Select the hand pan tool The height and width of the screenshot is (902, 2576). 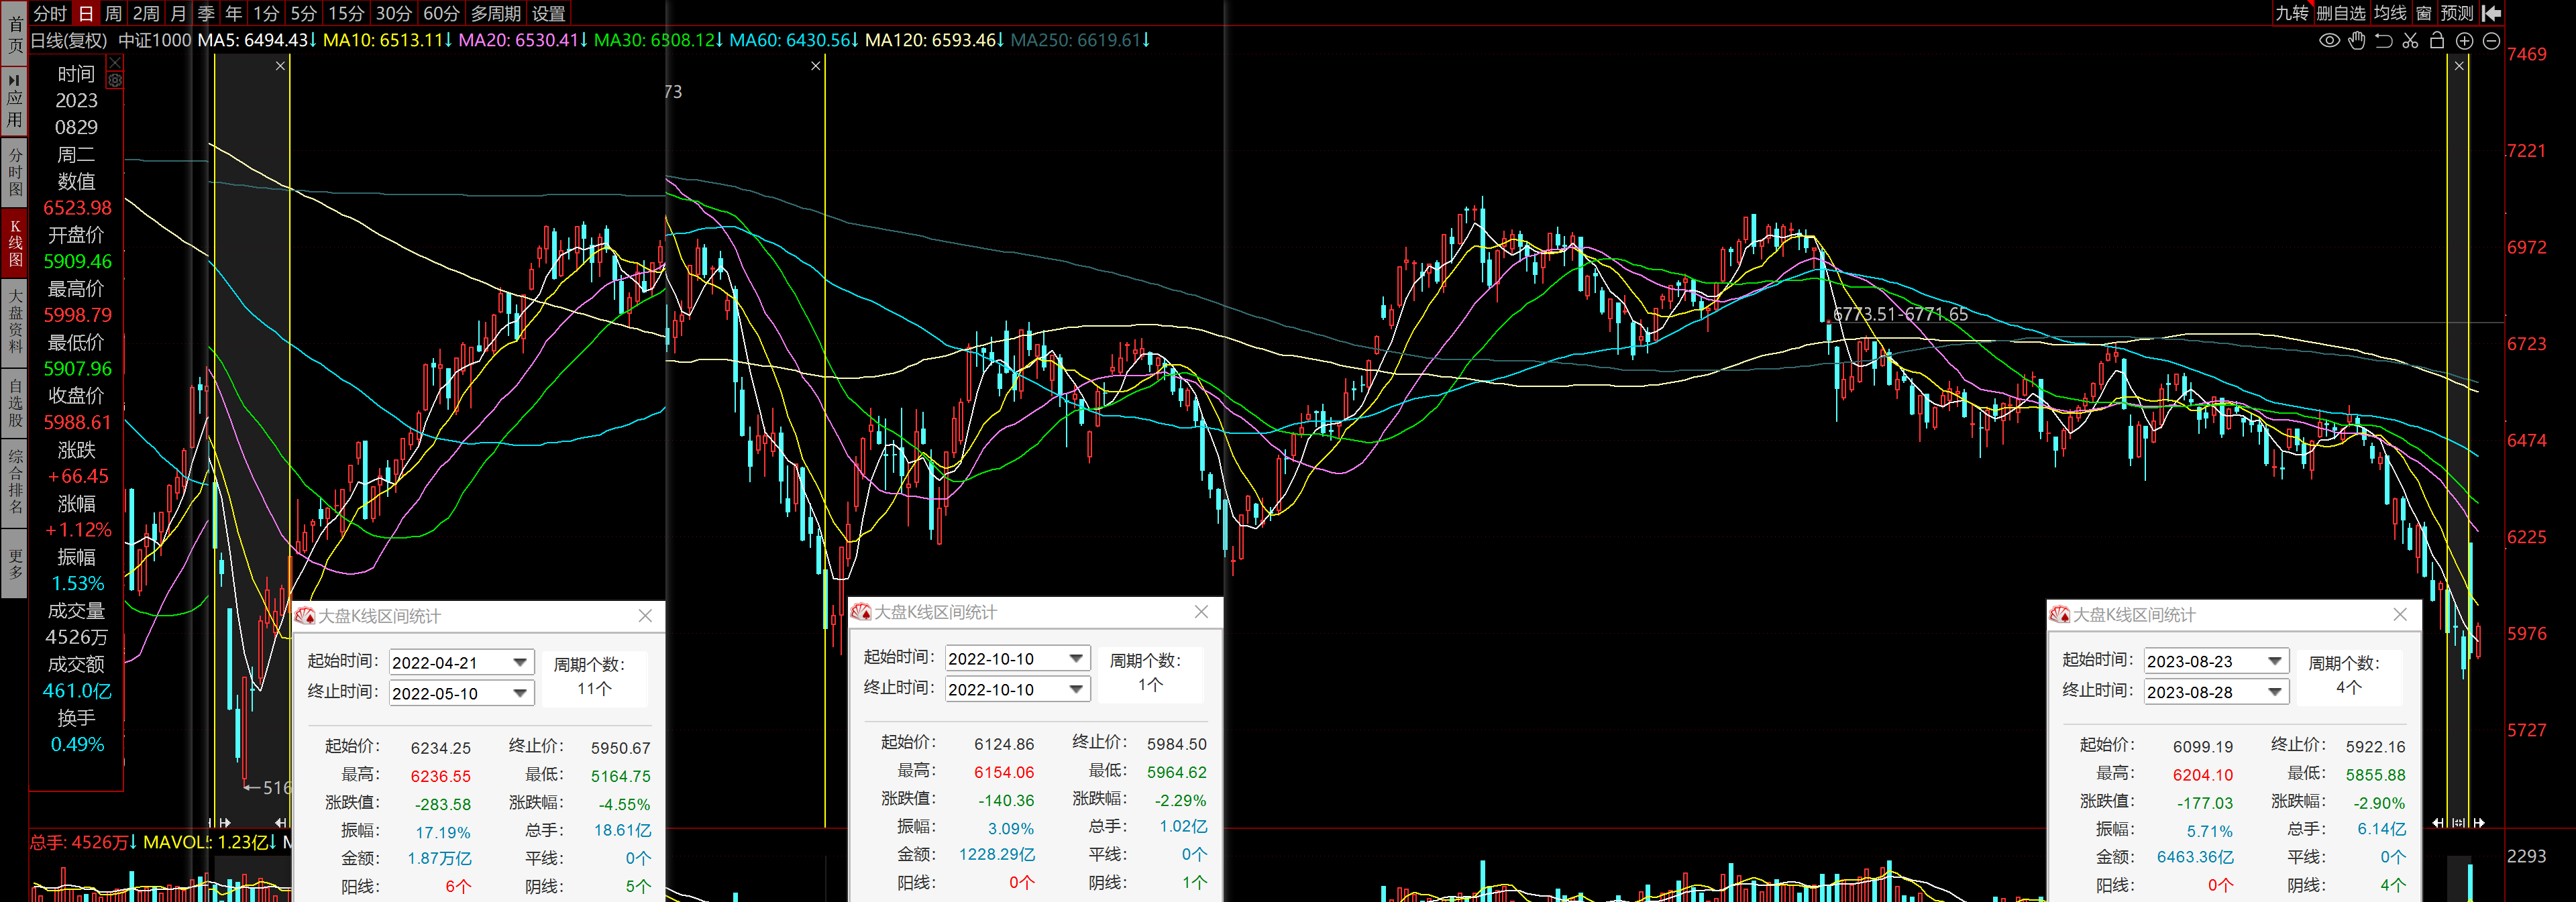(x=2357, y=41)
